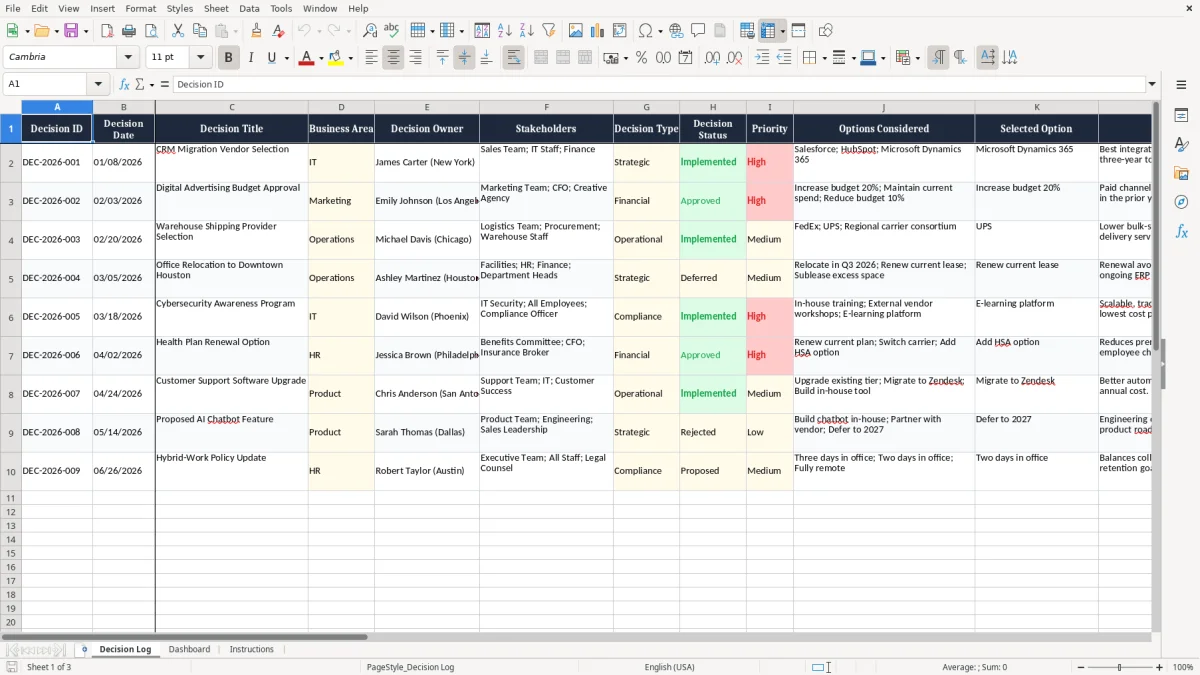Viewport: 1200px width, 675px height.
Task: Open the borders dropdown arrow
Action: tap(823, 58)
